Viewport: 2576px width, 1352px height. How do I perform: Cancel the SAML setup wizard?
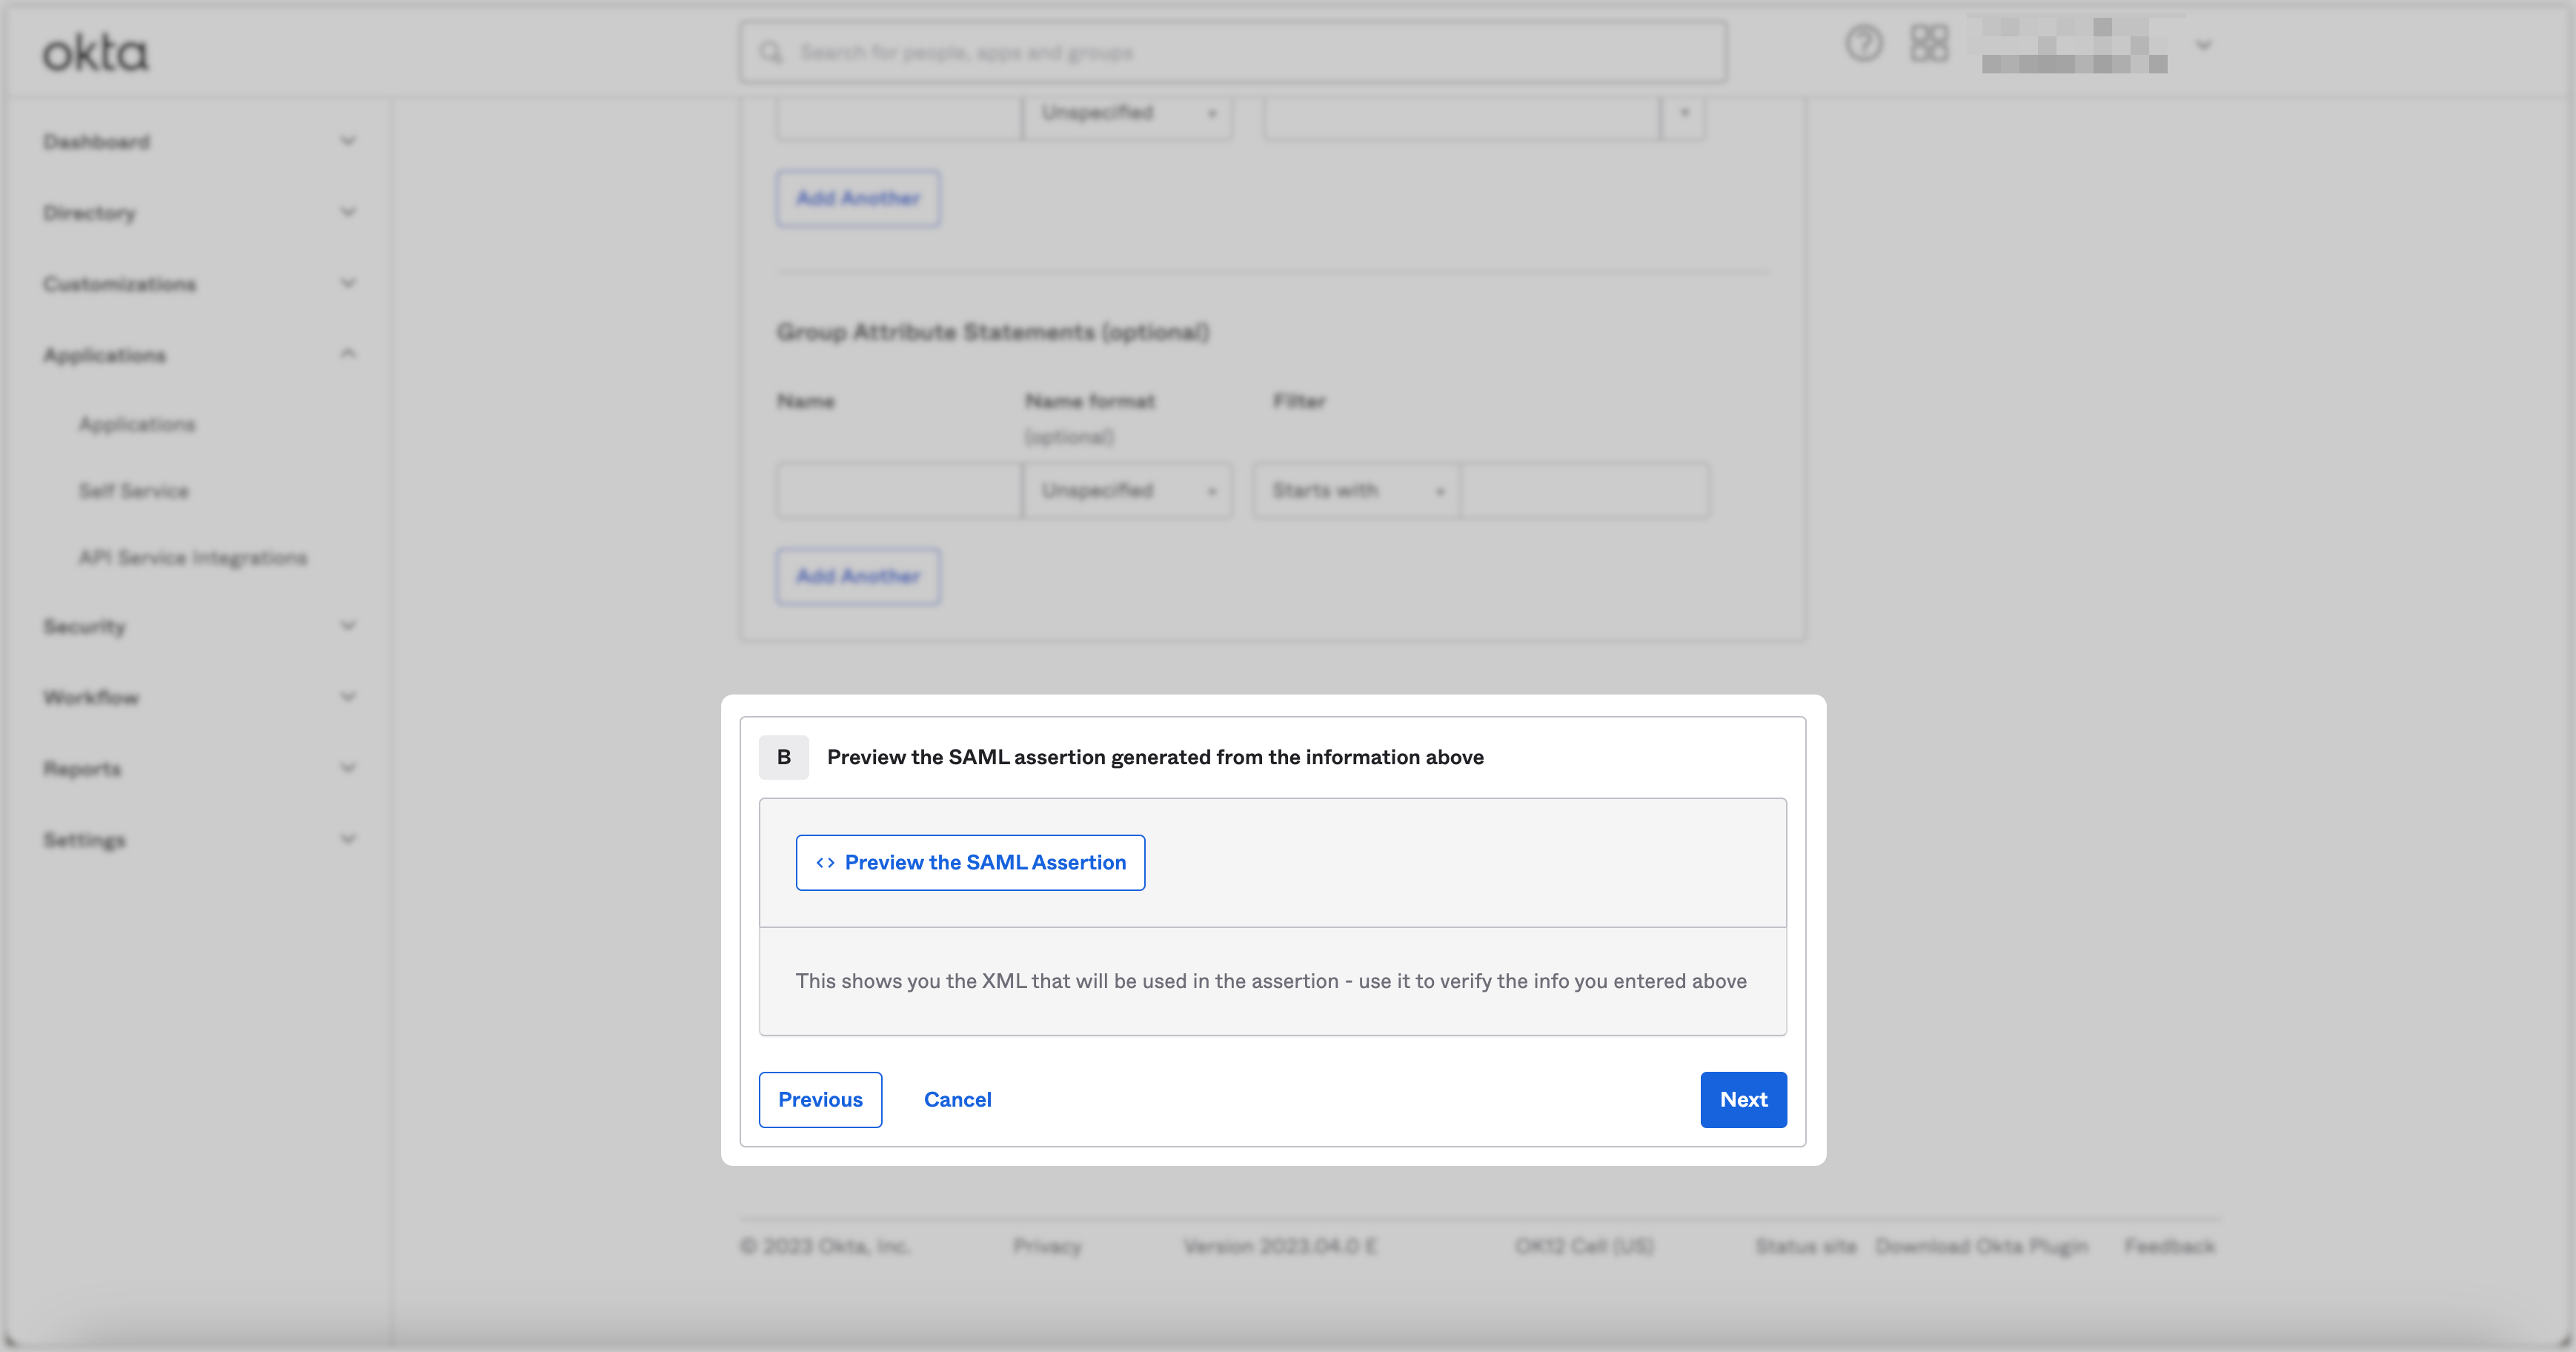click(x=957, y=1099)
